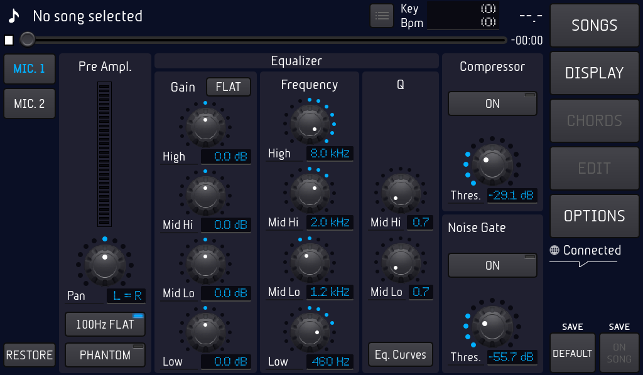This screenshot has width=644, height=376.
Task: Click the Mid Lo Q knob
Action: (x=400, y=262)
